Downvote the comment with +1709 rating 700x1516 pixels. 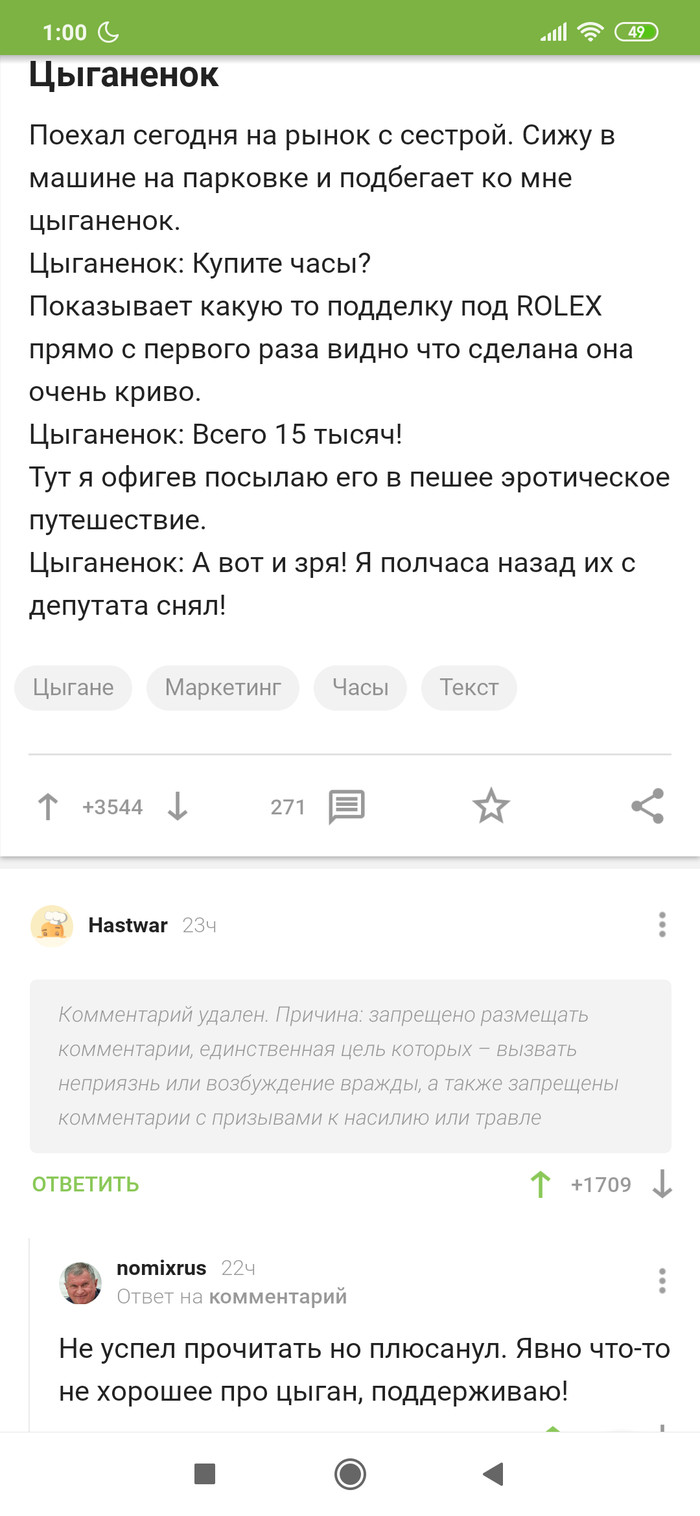click(x=662, y=1183)
